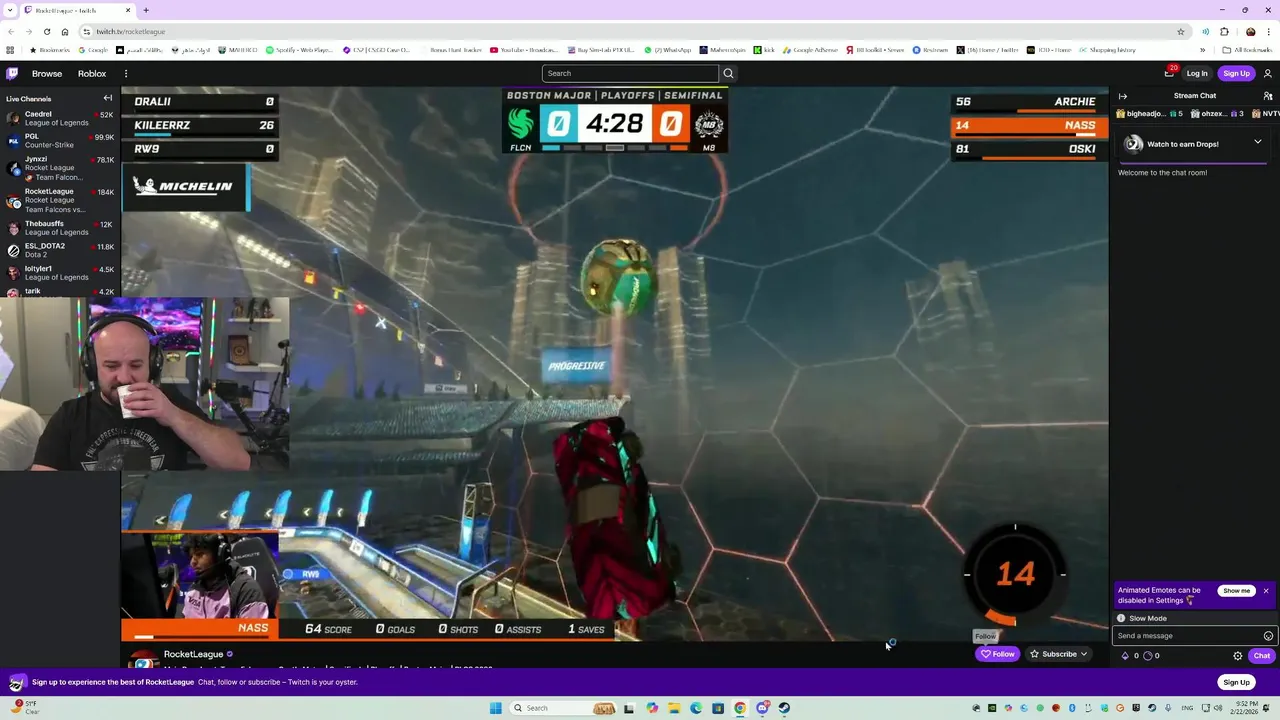This screenshot has width=1280, height=720.
Task: Open Steam from the taskbar
Action: pyautogui.click(x=784, y=708)
